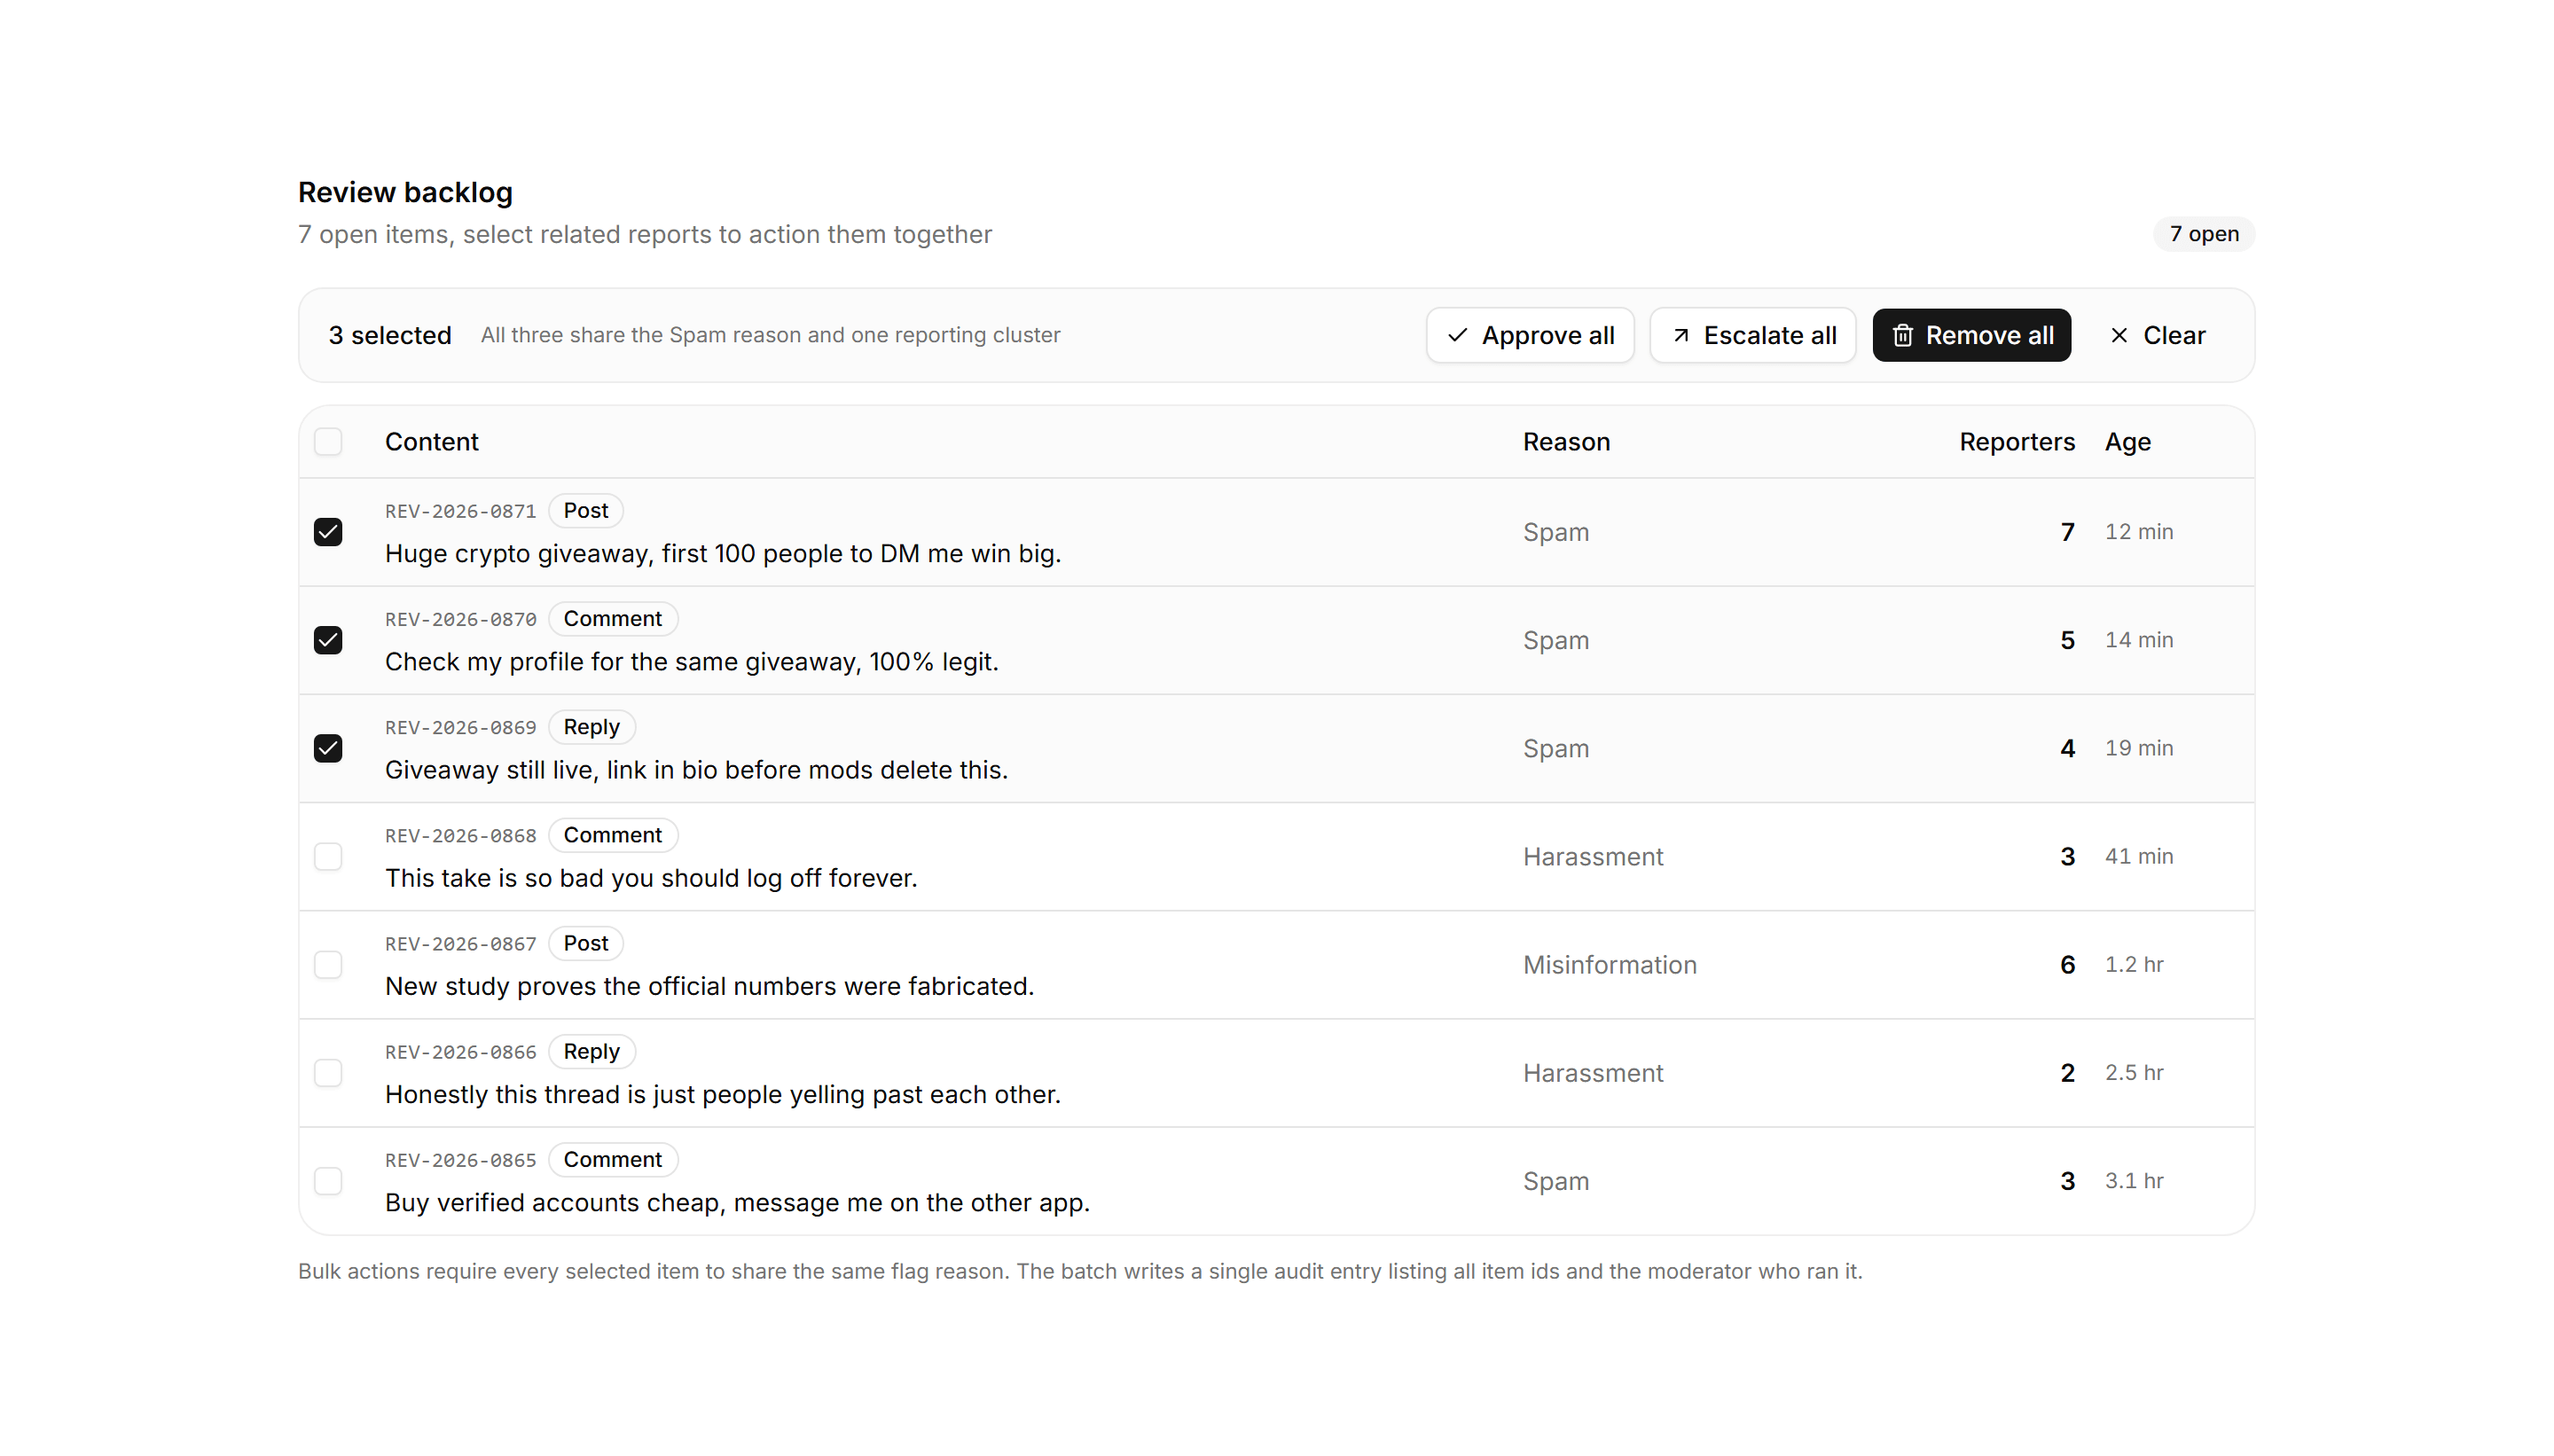Click the Remove all button
2554x1456 pixels.
tap(1971, 335)
